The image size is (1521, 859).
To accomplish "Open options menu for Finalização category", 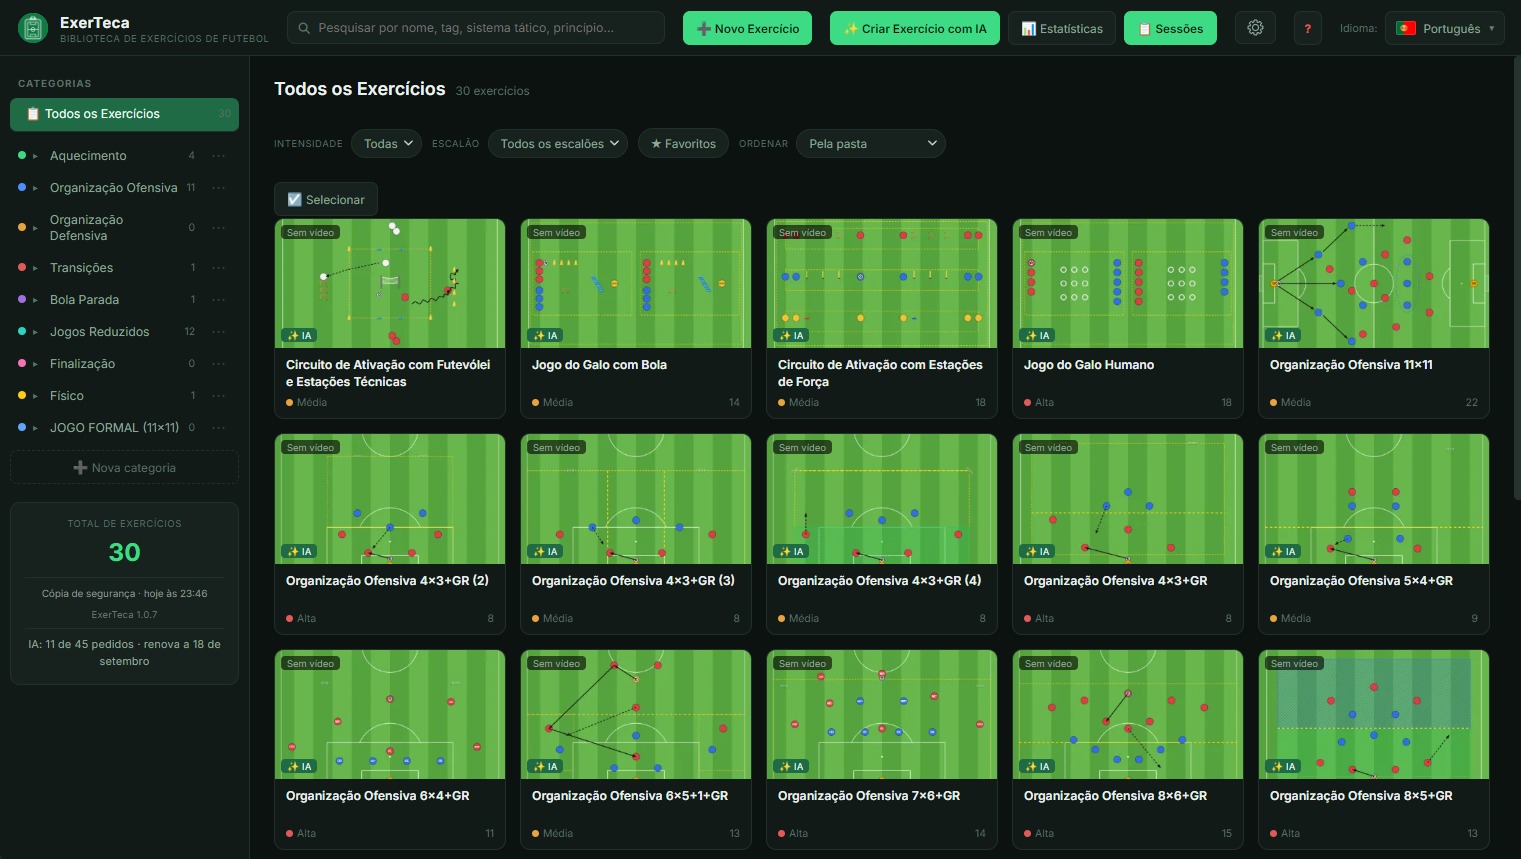I will pyautogui.click(x=219, y=364).
